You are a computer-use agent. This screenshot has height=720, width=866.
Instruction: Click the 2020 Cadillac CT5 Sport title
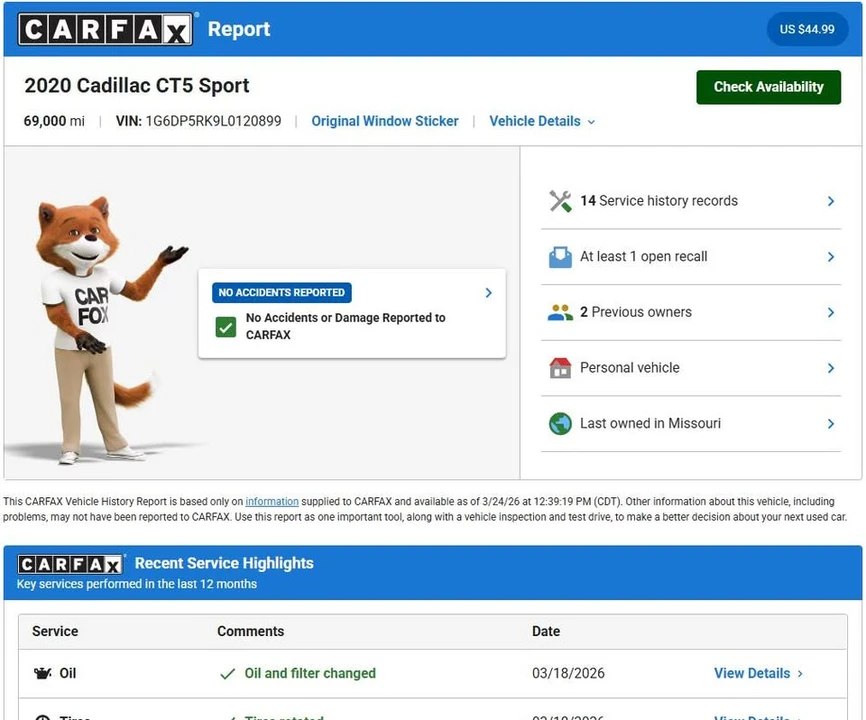pos(136,86)
